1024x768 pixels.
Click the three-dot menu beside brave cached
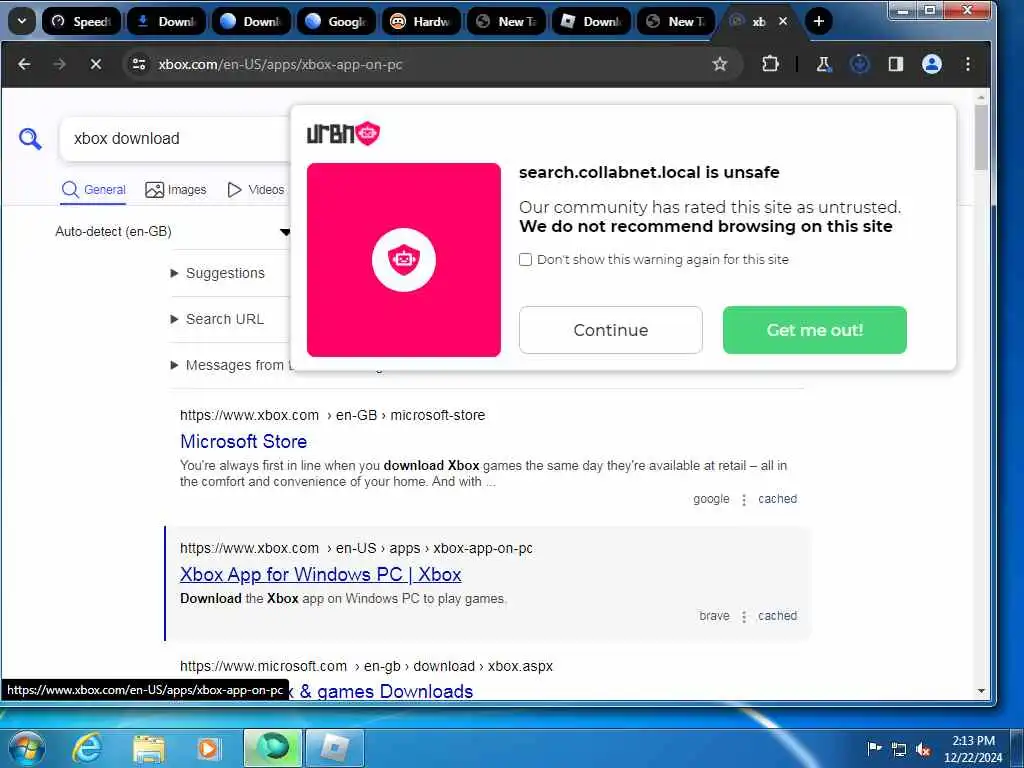pyautogui.click(x=744, y=616)
